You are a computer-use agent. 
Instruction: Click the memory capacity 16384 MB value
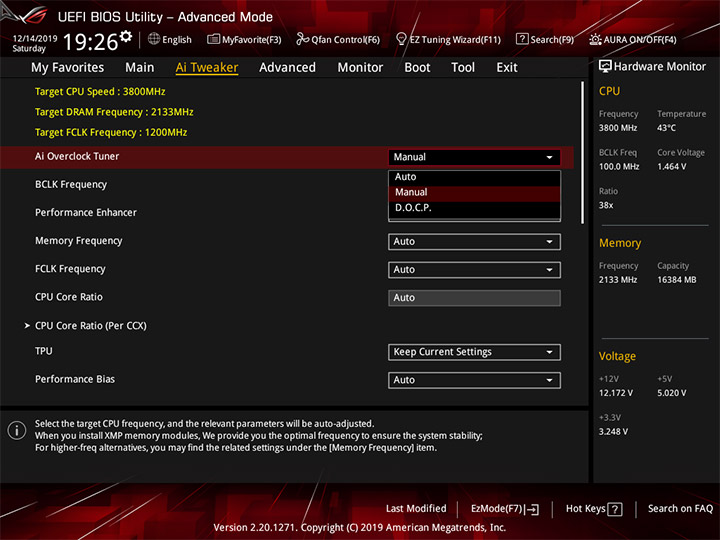(x=676, y=280)
